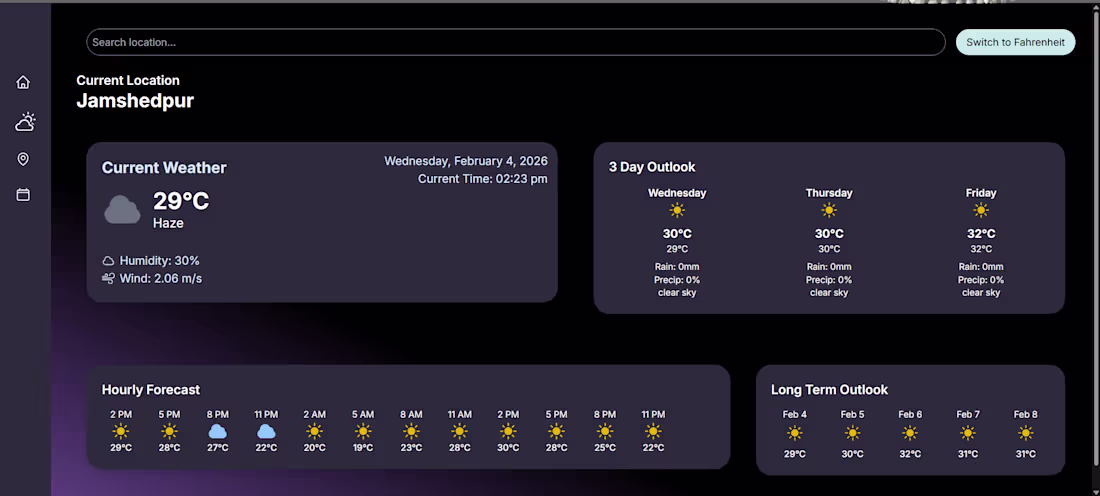Click the 29°C temperature under Feb 4
Viewport: 1100px width, 496px height.
pyautogui.click(x=795, y=454)
